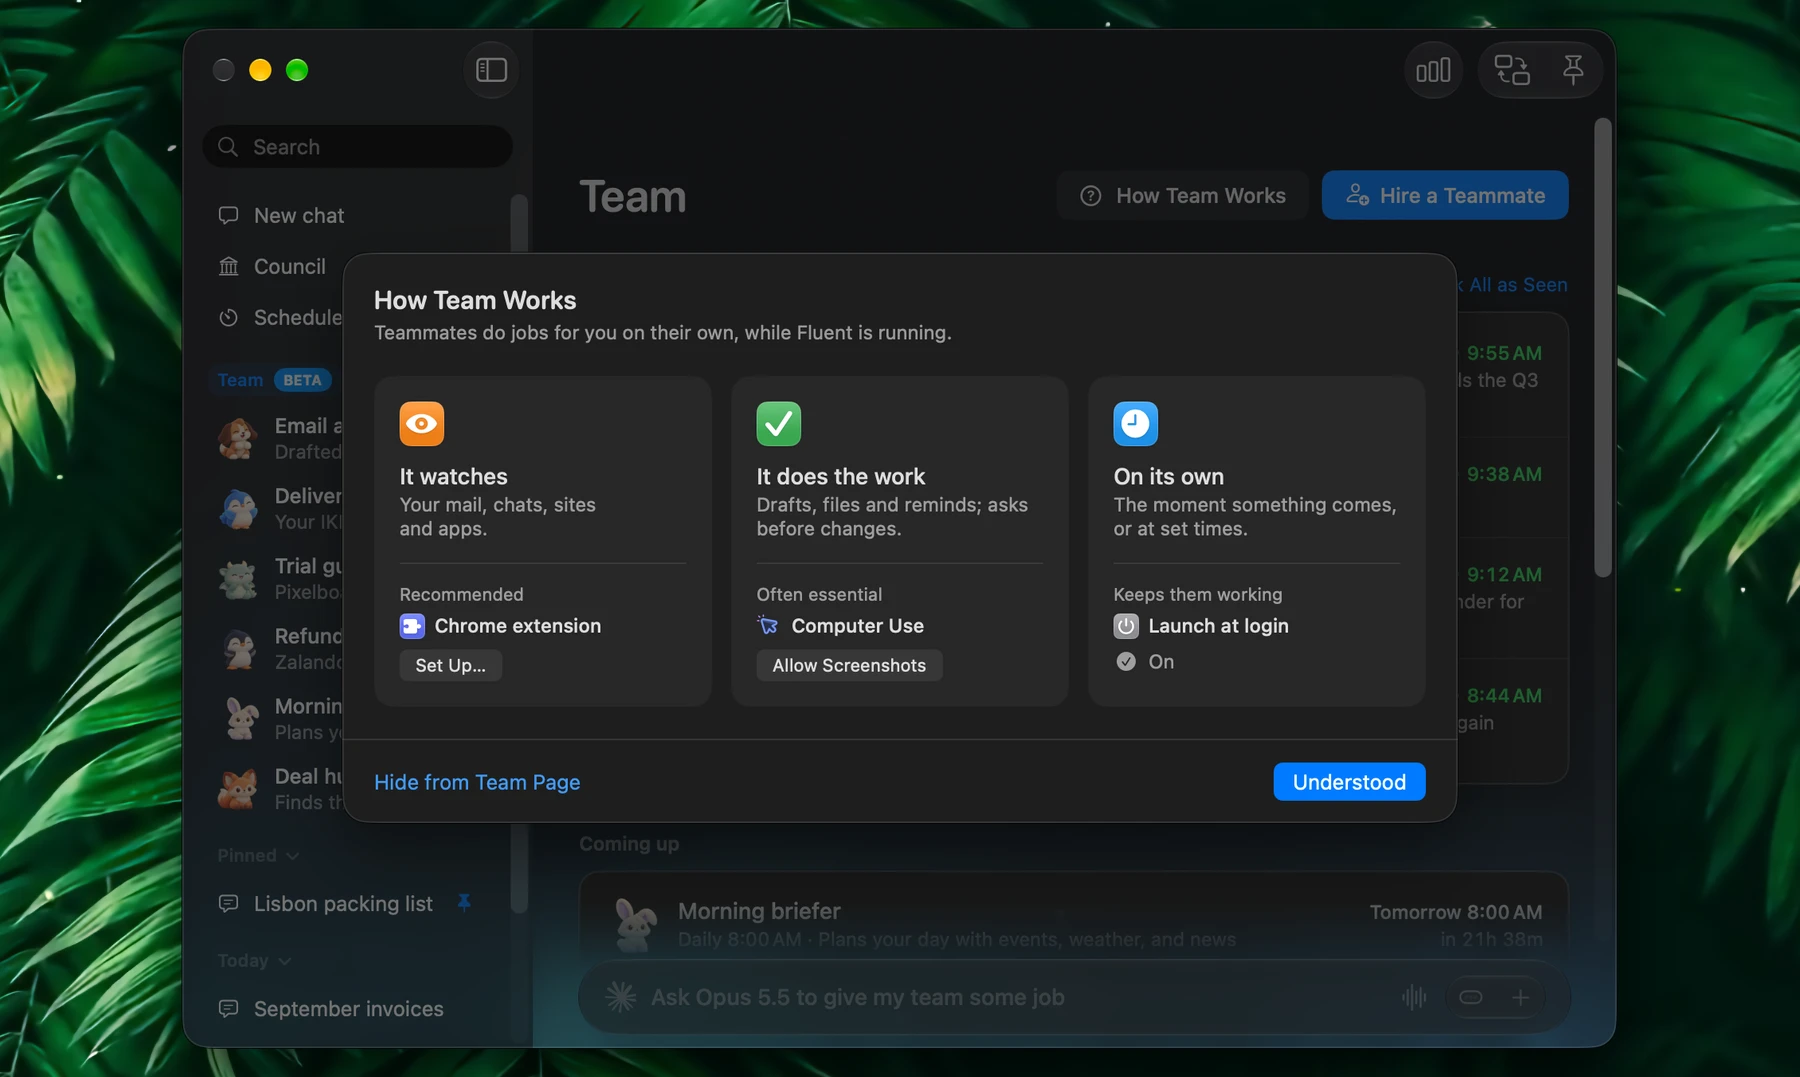Click the Refund teammate avatar
The width and height of the screenshot is (1800, 1077).
point(238,649)
